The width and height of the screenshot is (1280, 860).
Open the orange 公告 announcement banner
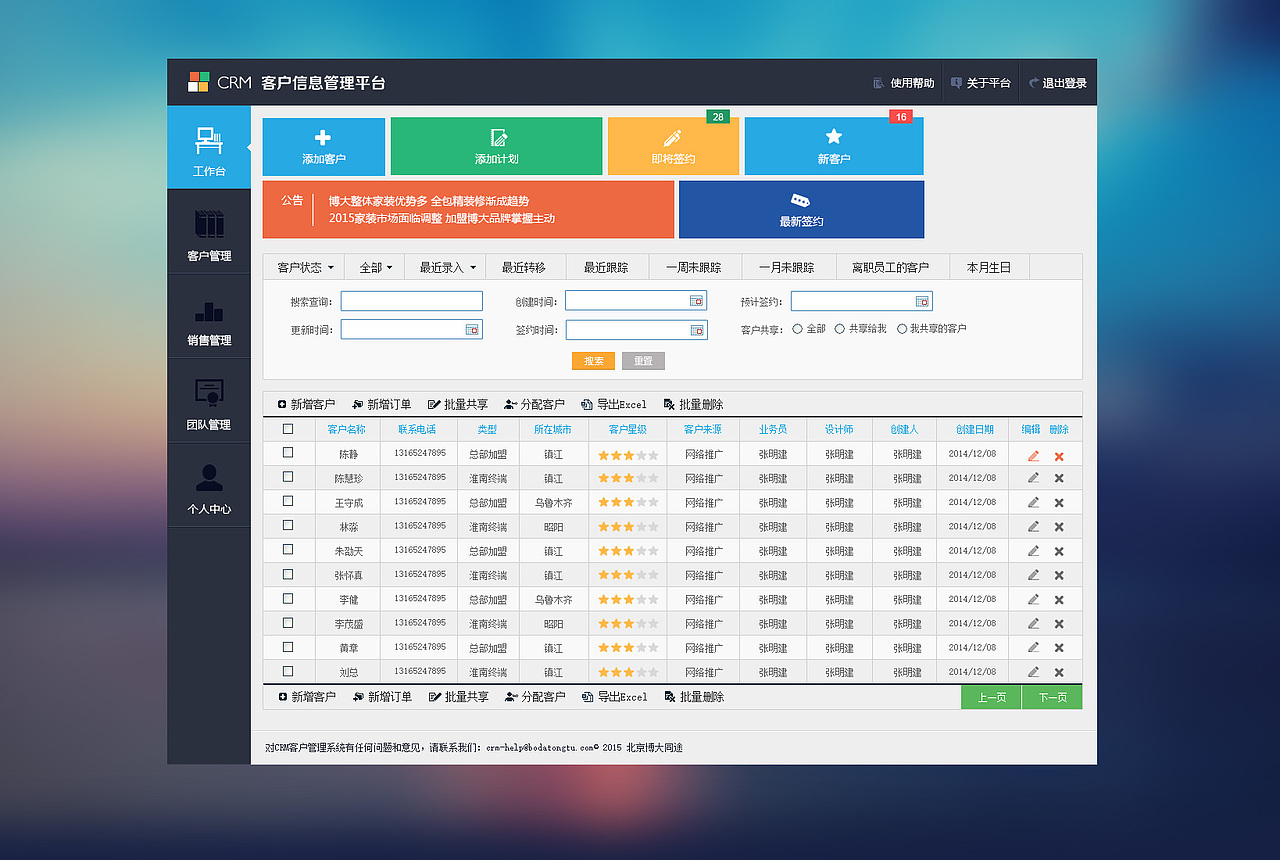(x=468, y=209)
